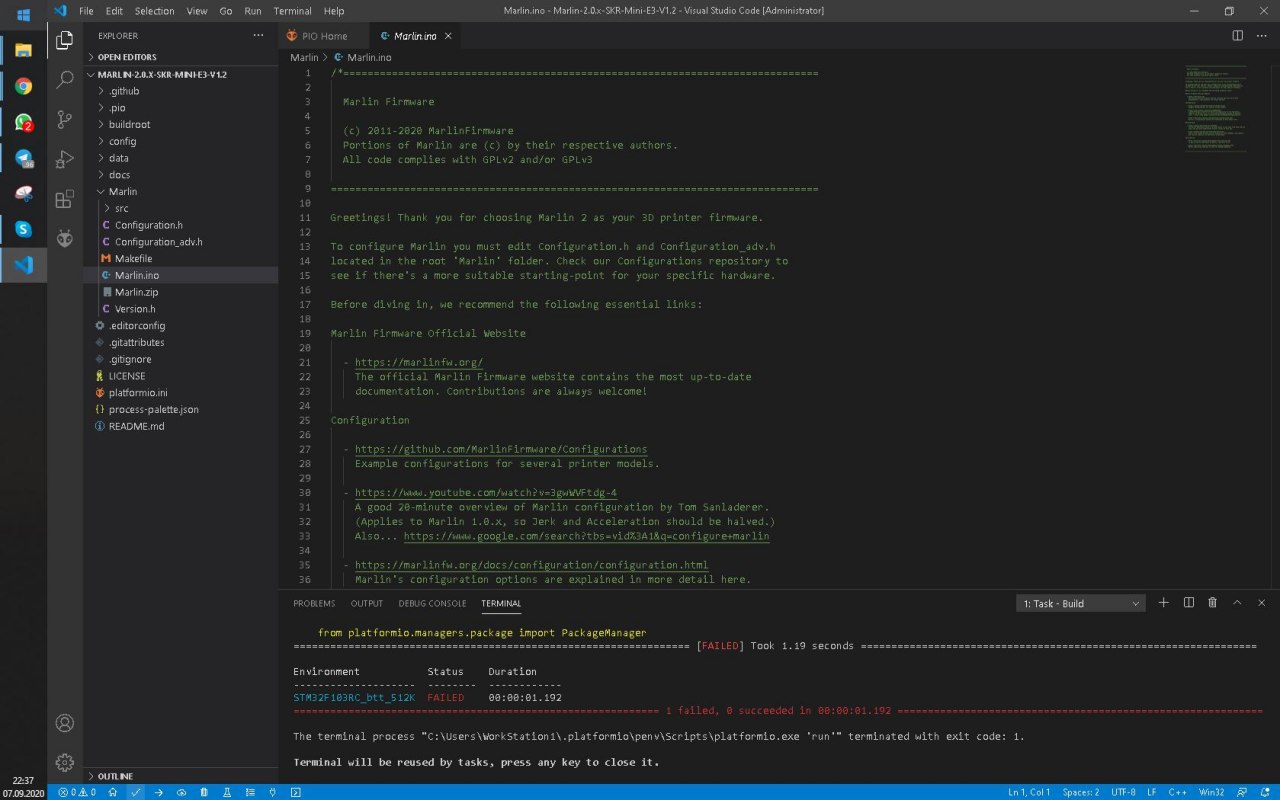Expand the OUTLINE section
Screen dimensions: 1280x800
(115, 776)
